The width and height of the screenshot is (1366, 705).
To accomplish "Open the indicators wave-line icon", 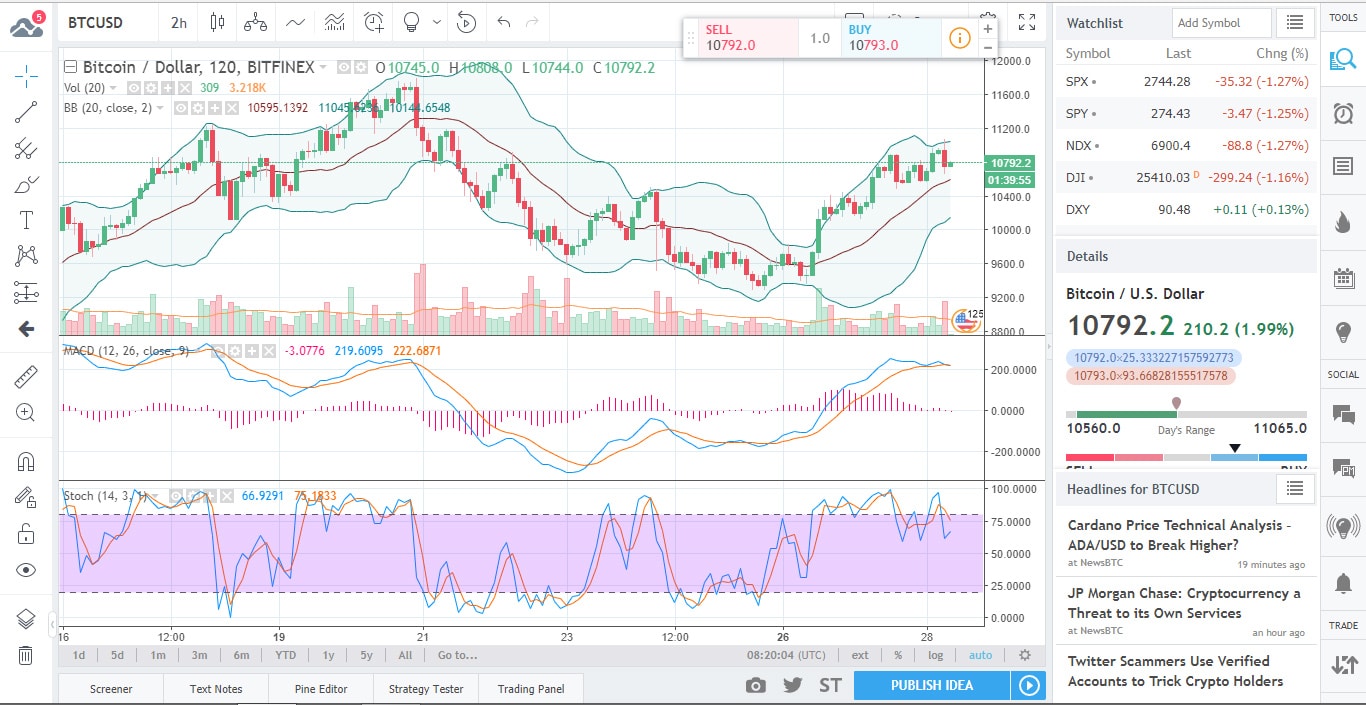I will coord(295,21).
